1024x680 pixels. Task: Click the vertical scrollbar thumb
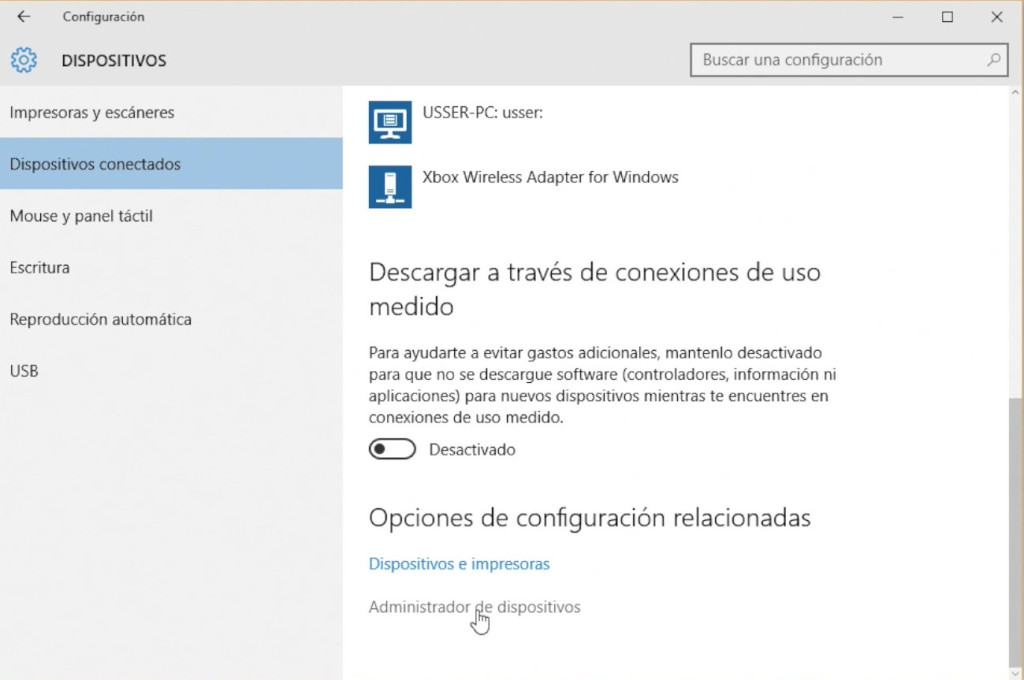1016,530
